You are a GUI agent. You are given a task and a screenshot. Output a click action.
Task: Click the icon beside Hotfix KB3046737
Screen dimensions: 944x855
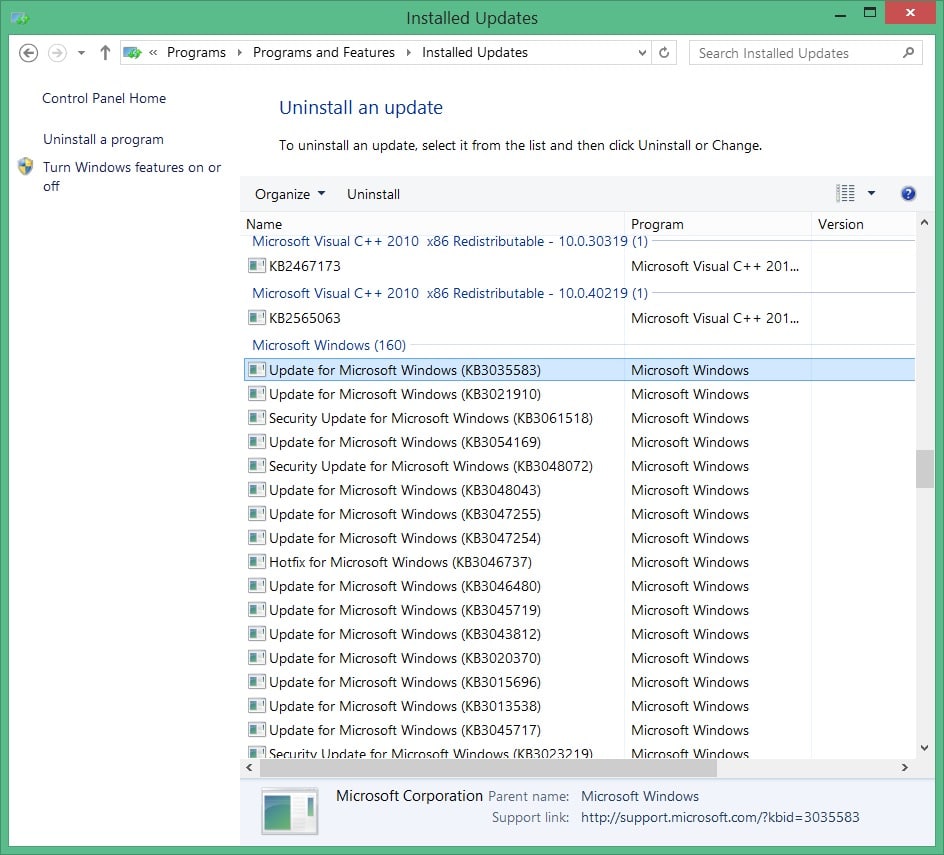tap(257, 562)
